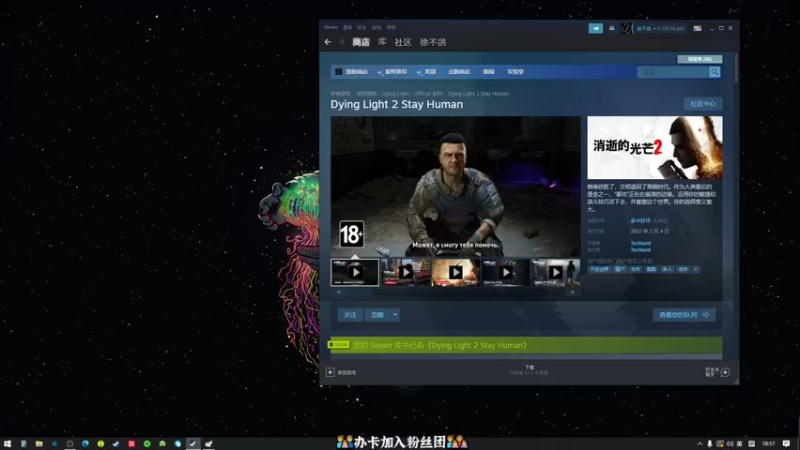Click the first game tag 开放世界

click(x=599, y=269)
